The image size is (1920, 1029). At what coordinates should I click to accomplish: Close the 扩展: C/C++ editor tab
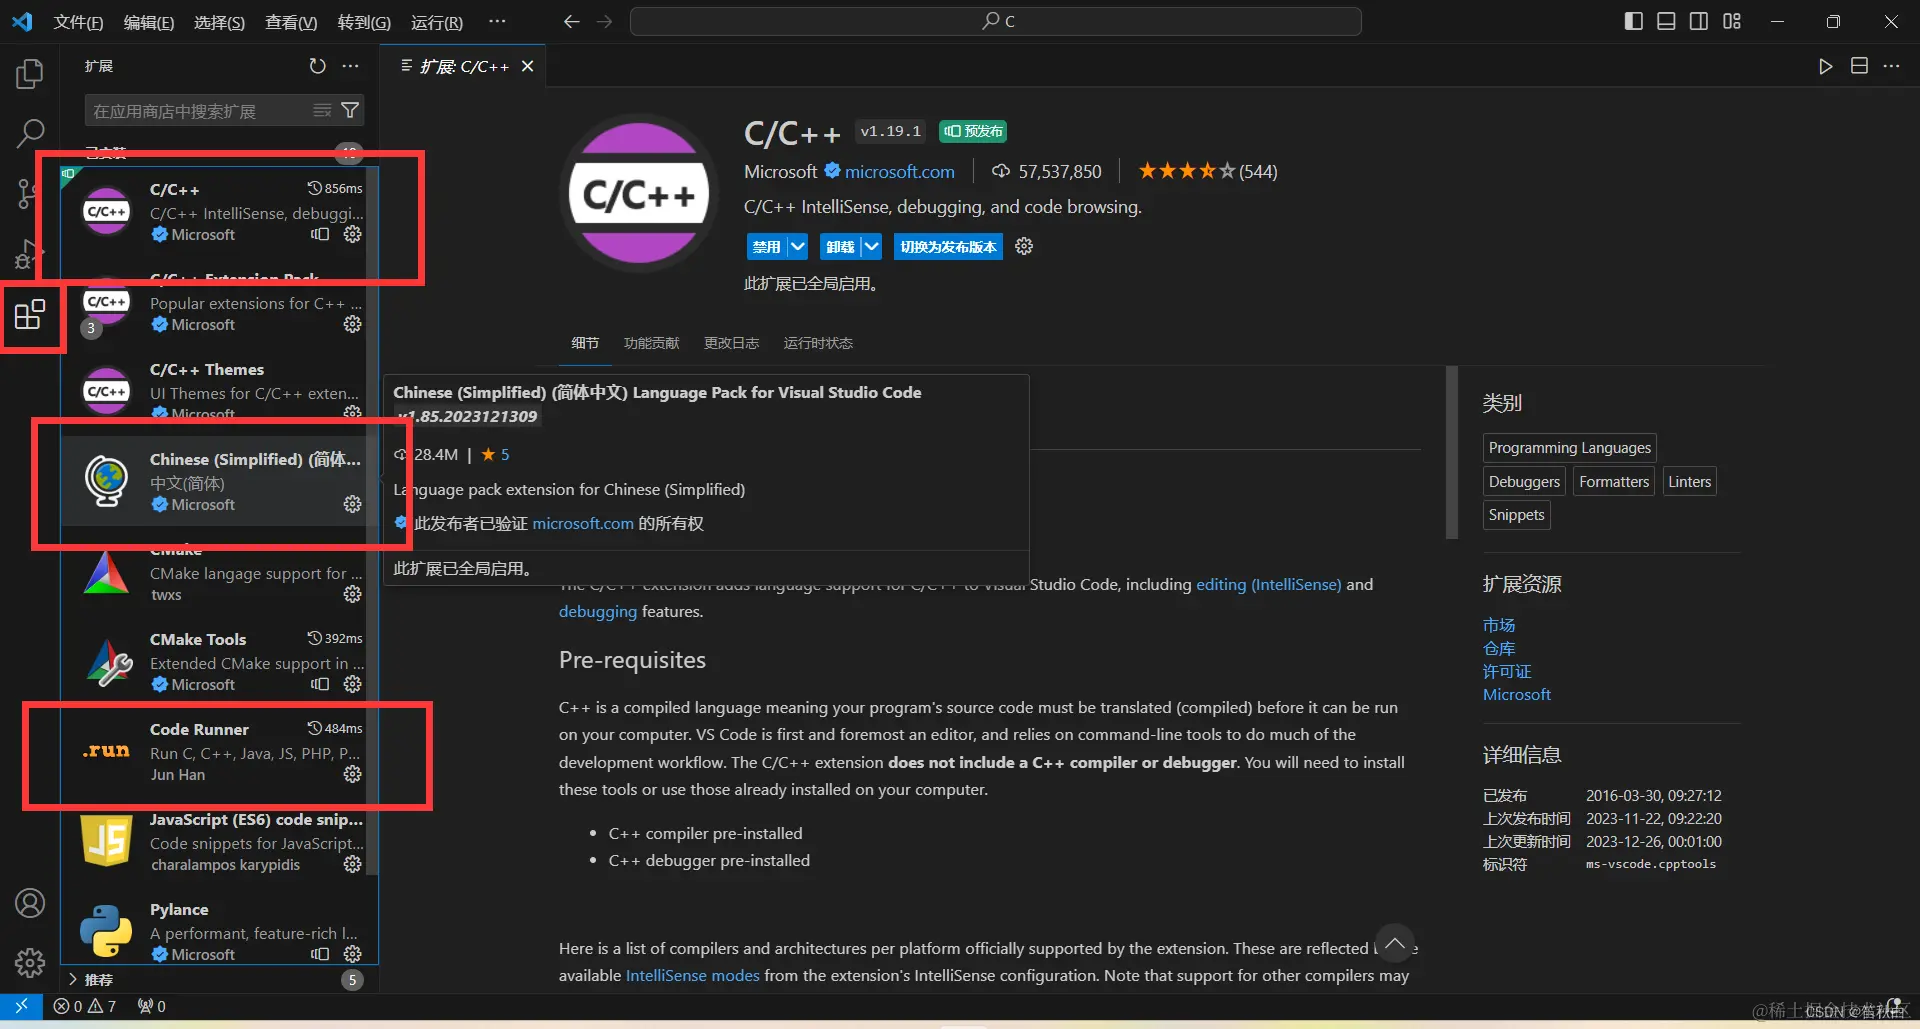528,66
